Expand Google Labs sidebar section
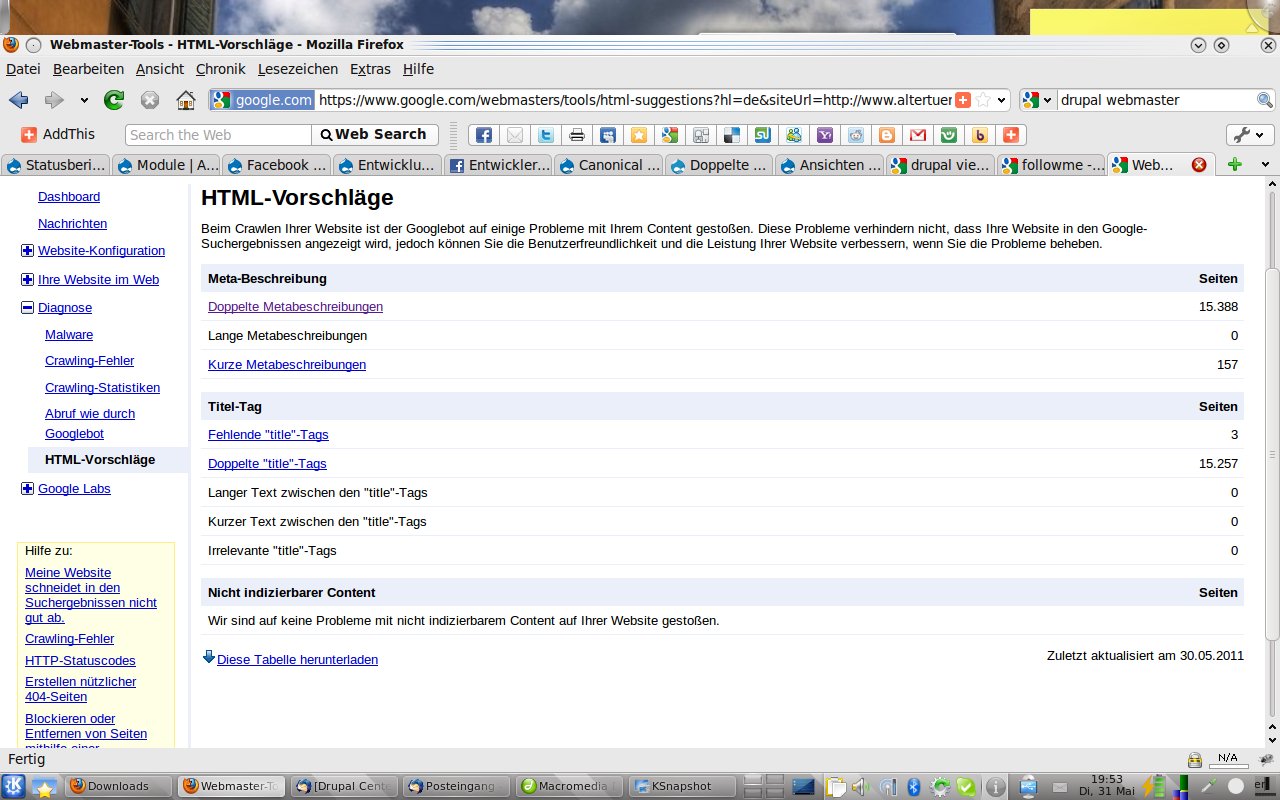The height and width of the screenshot is (800, 1280). [x=27, y=489]
